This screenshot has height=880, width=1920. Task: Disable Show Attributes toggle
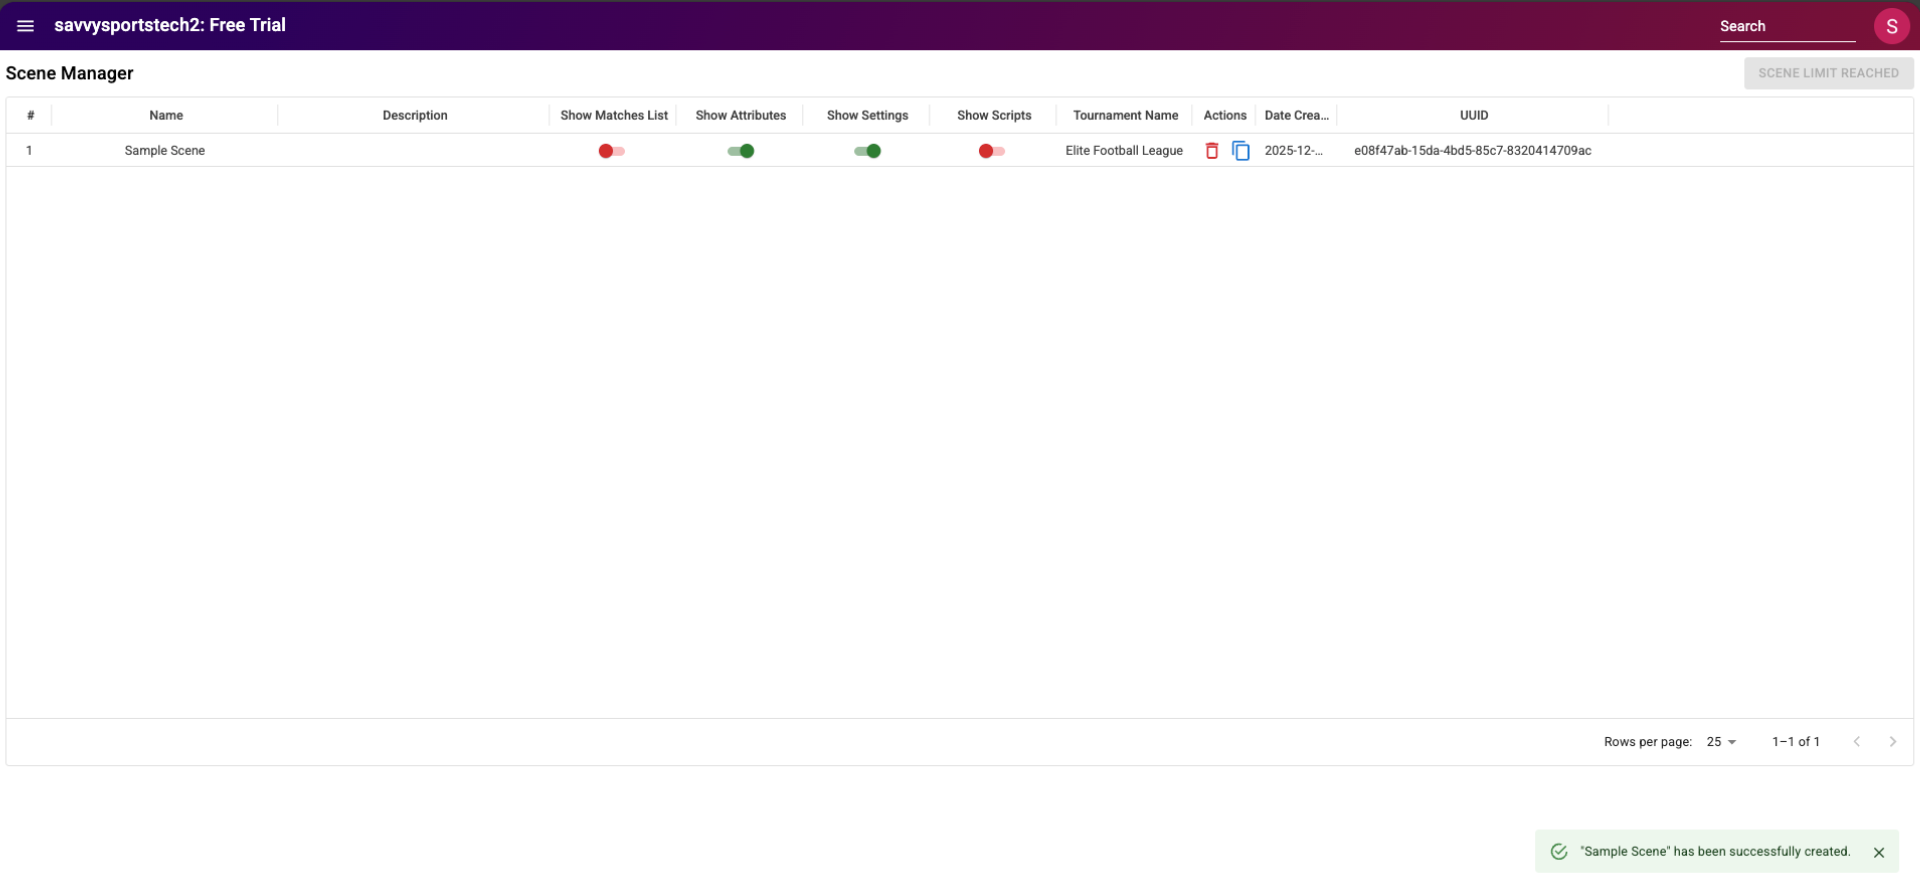pyautogui.click(x=740, y=151)
